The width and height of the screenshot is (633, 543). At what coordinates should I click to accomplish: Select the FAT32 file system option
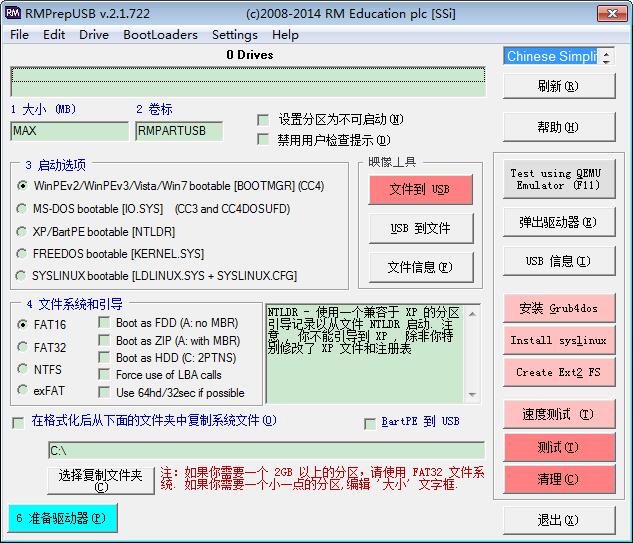click(x=23, y=347)
